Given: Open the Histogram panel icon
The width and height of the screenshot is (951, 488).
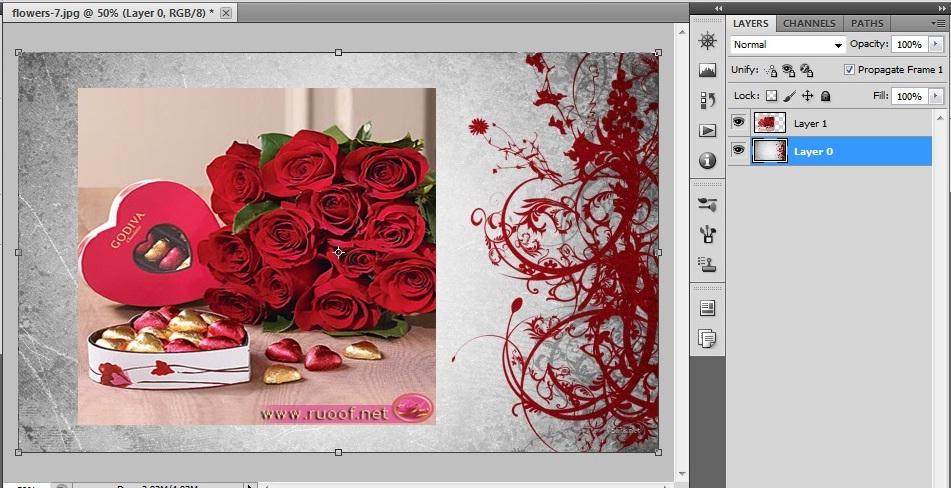Looking at the screenshot, I should click(x=708, y=71).
